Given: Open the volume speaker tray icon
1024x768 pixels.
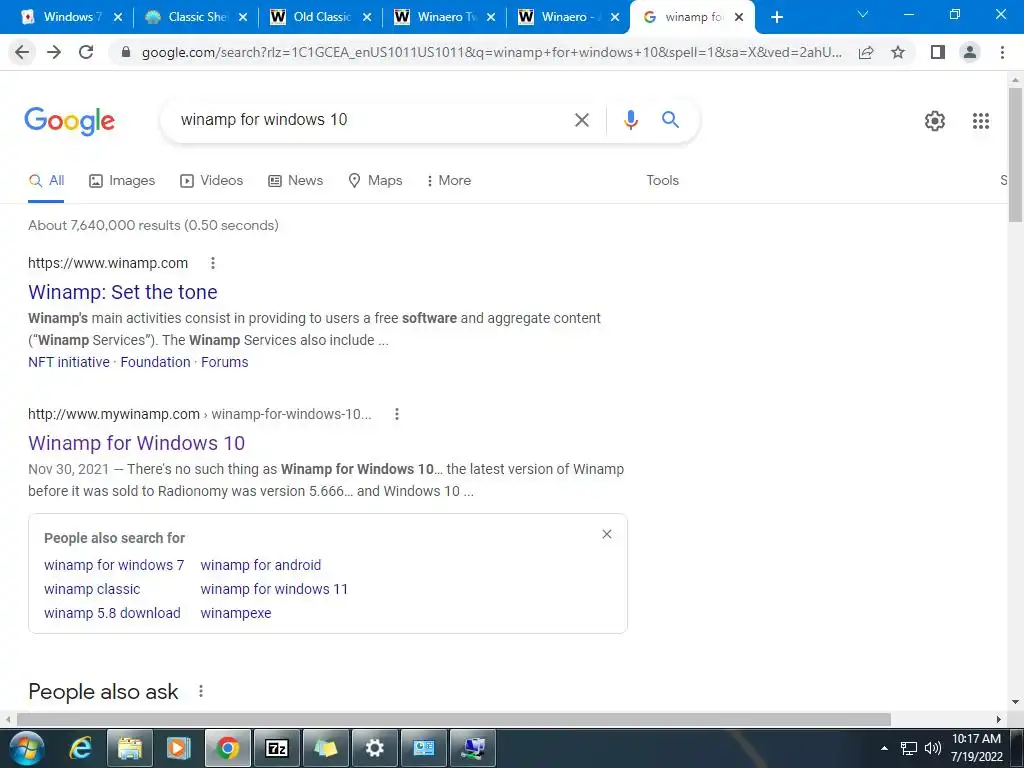Looking at the screenshot, I should point(933,748).
